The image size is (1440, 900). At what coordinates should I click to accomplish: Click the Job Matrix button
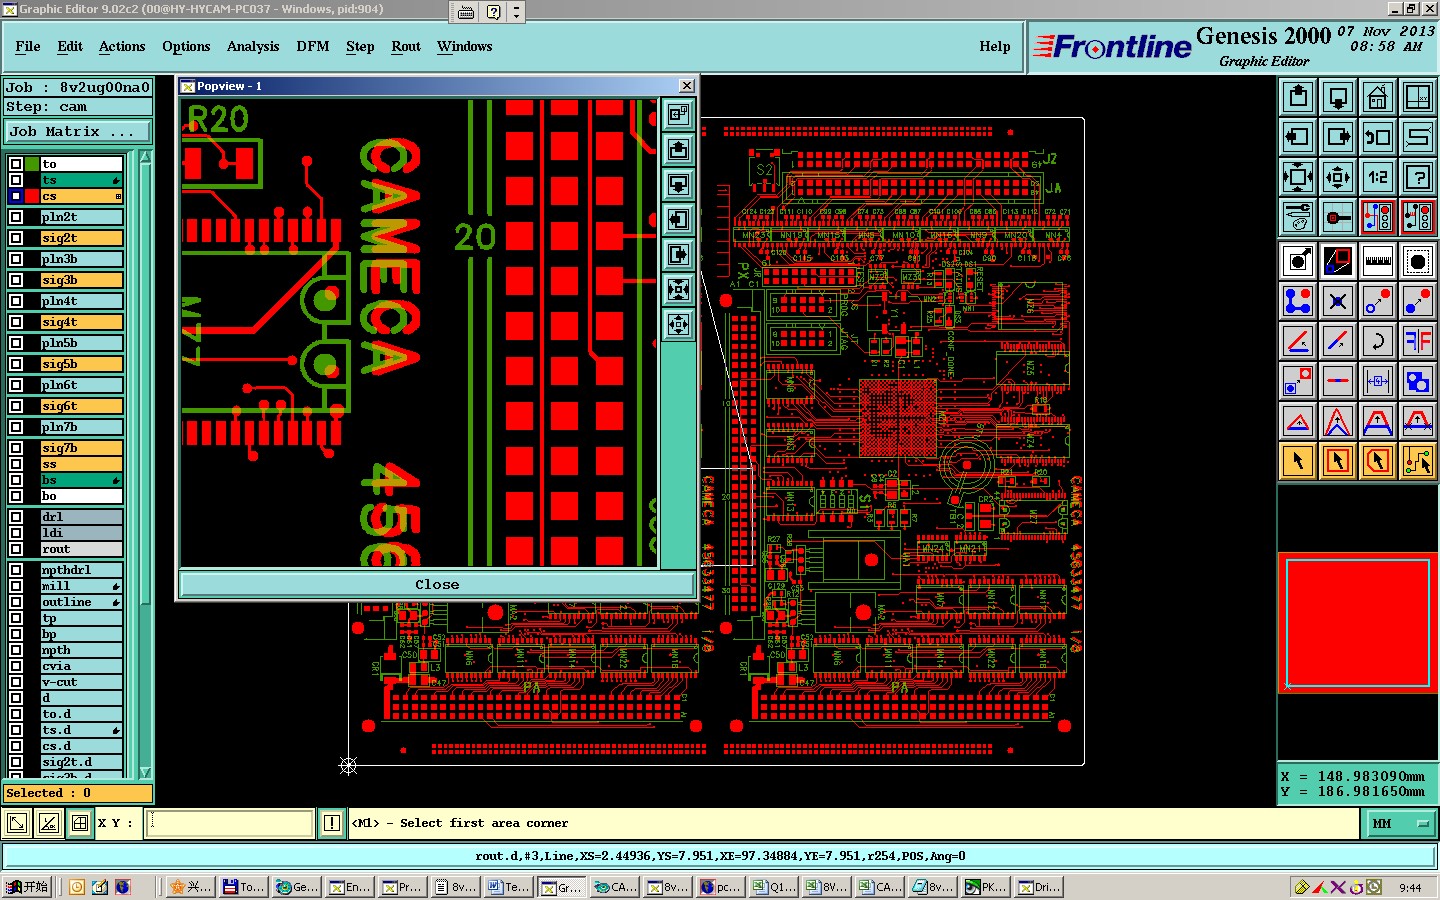(x=77, y=131)
